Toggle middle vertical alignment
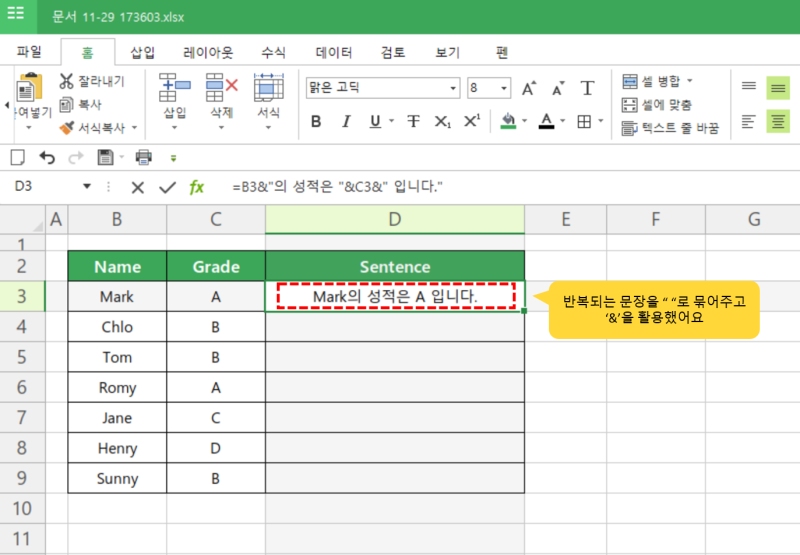 click(778, 88)
